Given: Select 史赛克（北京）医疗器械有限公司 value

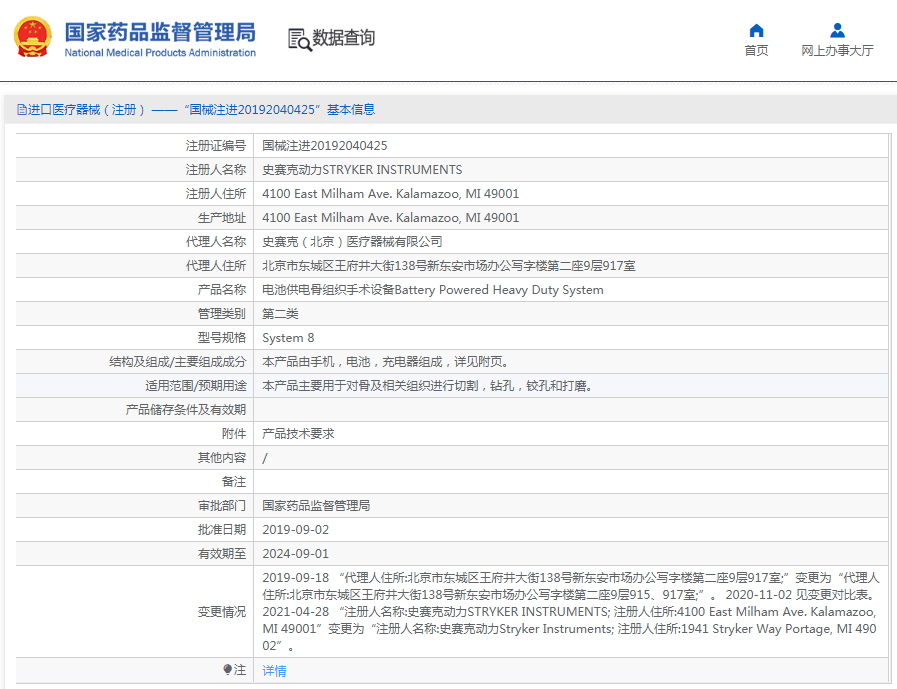Looking at the screenshot, I should tap(352, 242).
